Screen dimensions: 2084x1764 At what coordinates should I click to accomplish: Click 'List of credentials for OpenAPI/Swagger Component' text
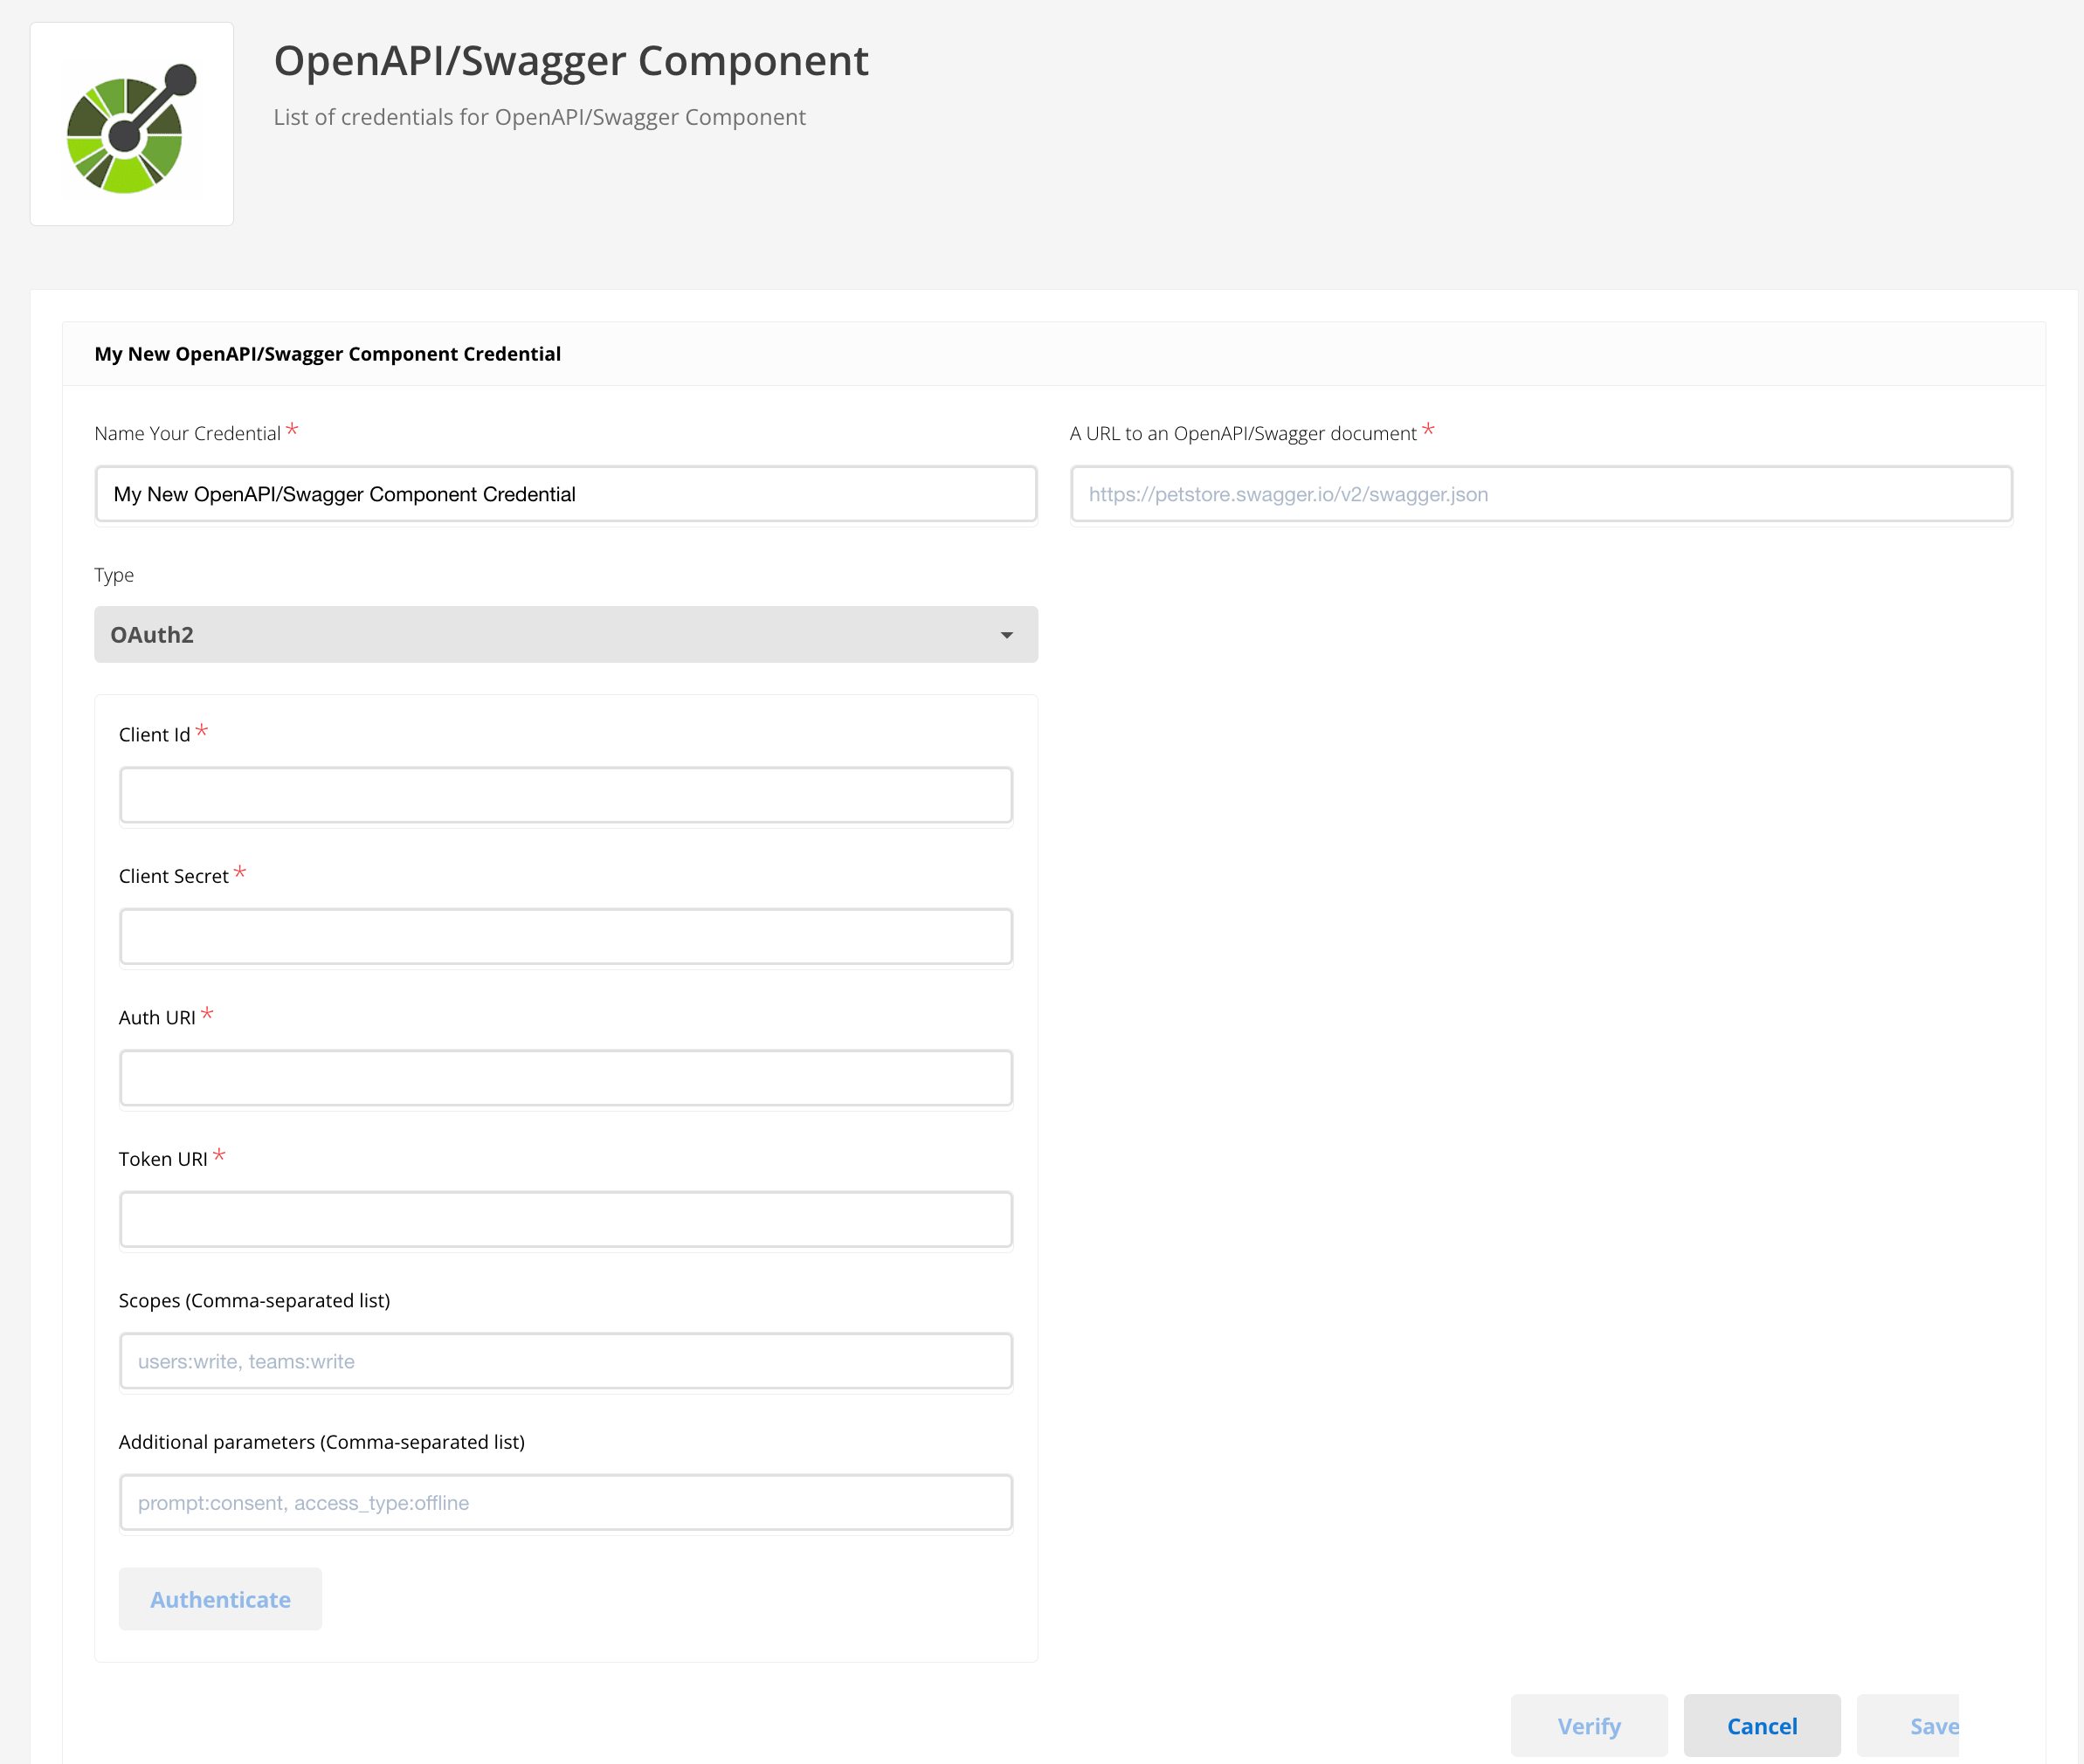(540, 118)
